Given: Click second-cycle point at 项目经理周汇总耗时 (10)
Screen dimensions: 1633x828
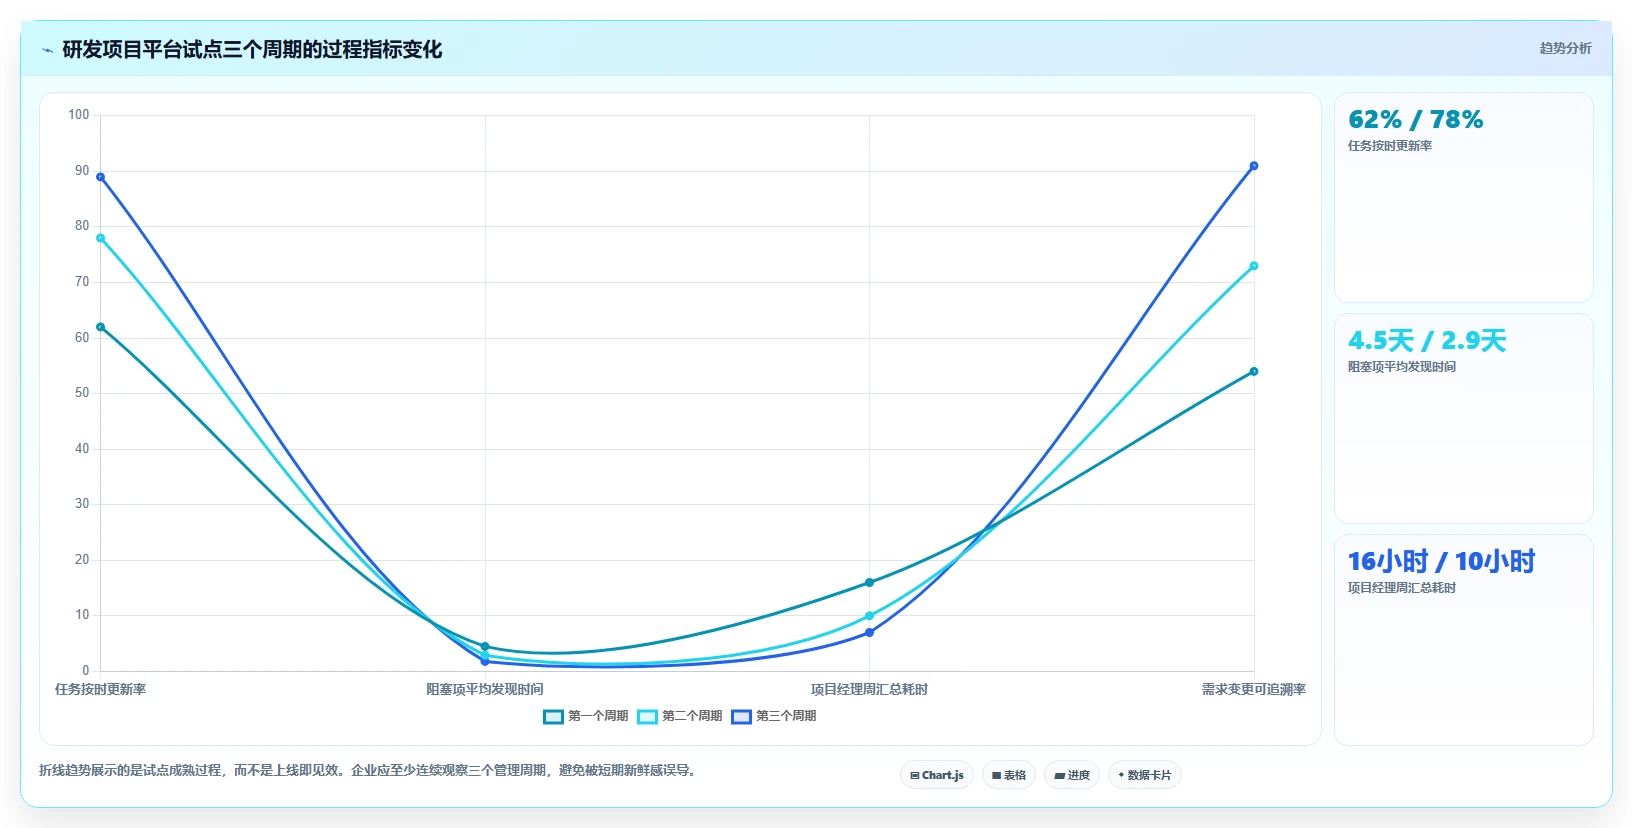Looking at the screenshot, I should pyautogui.click(x=869, y=616).
